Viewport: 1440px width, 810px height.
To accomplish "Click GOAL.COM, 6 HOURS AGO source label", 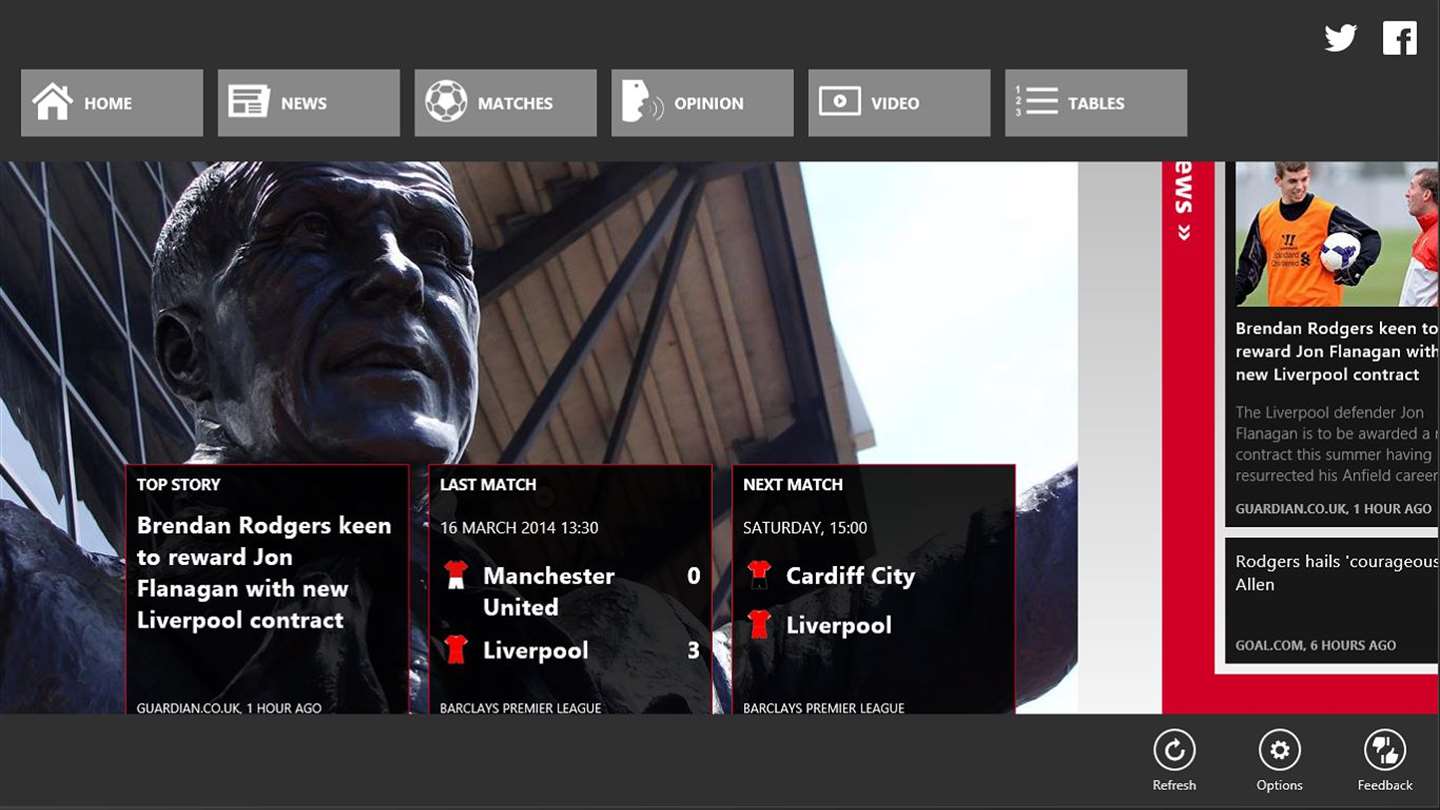I will [1315, 646].
